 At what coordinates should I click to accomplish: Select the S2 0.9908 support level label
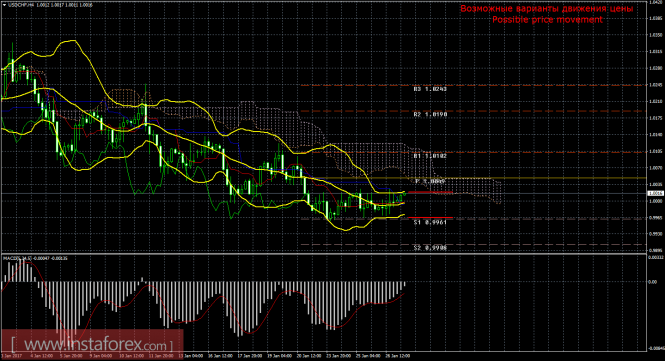click(x=430, y=248)
